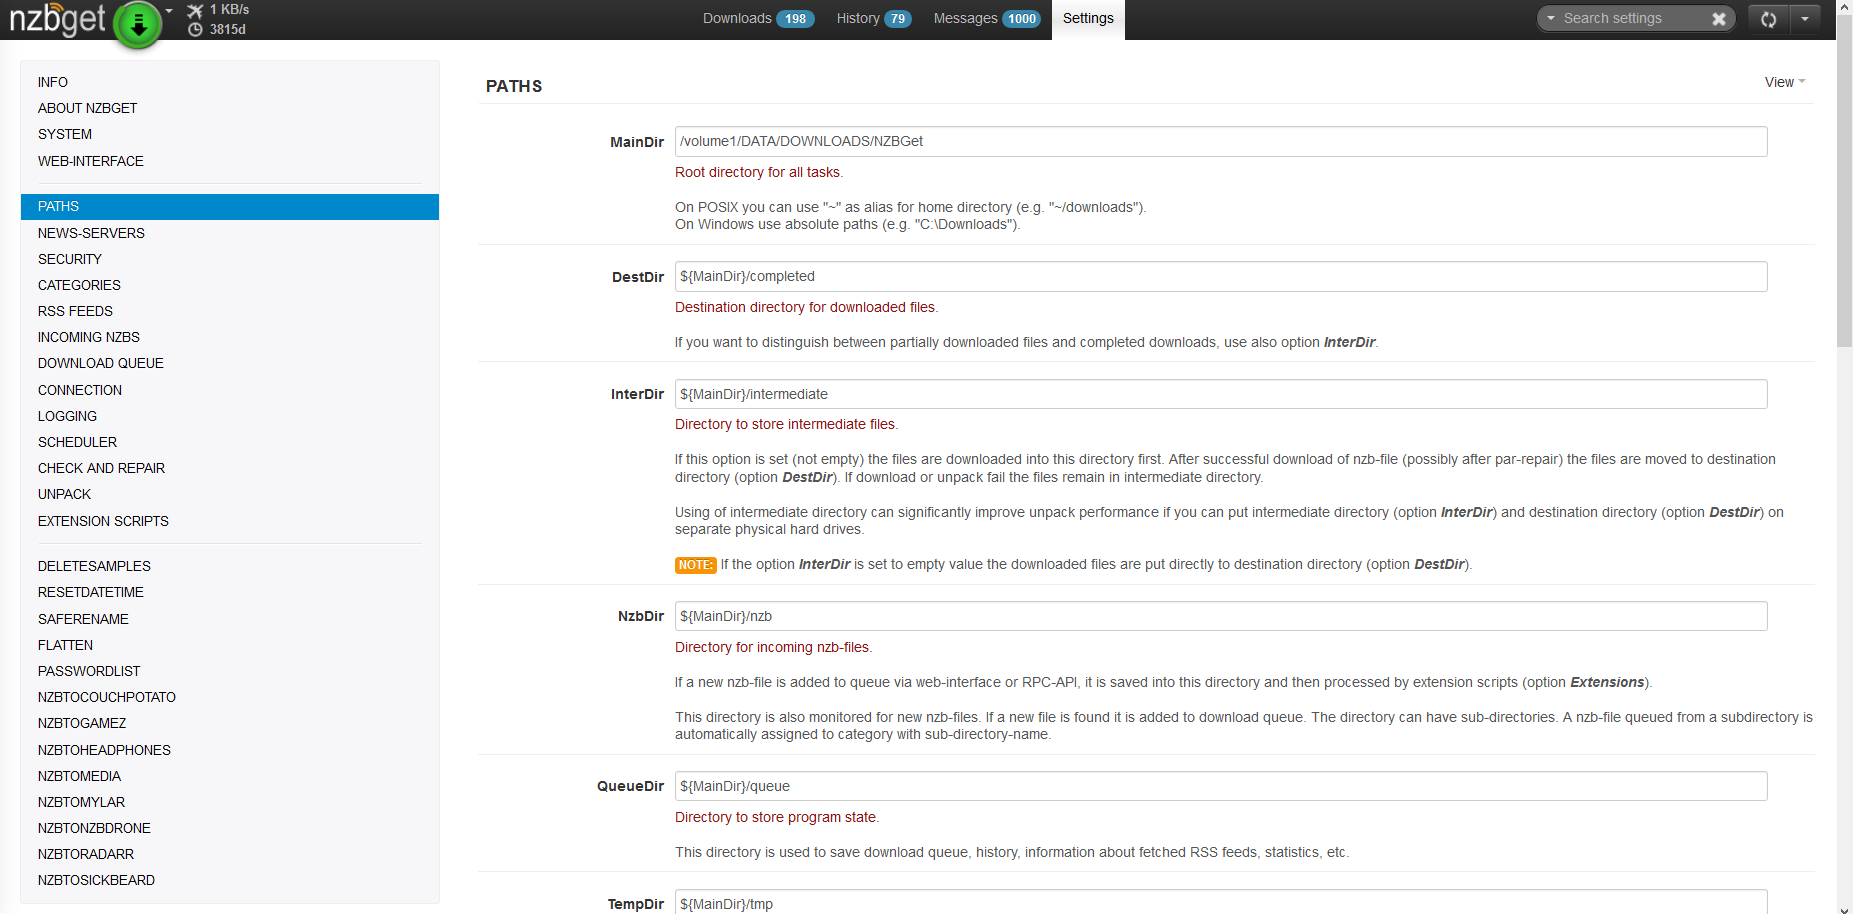Viewport: 1853px width, 914px height.
Task: Open FLATTEN script settings
Action: (230, 645)
